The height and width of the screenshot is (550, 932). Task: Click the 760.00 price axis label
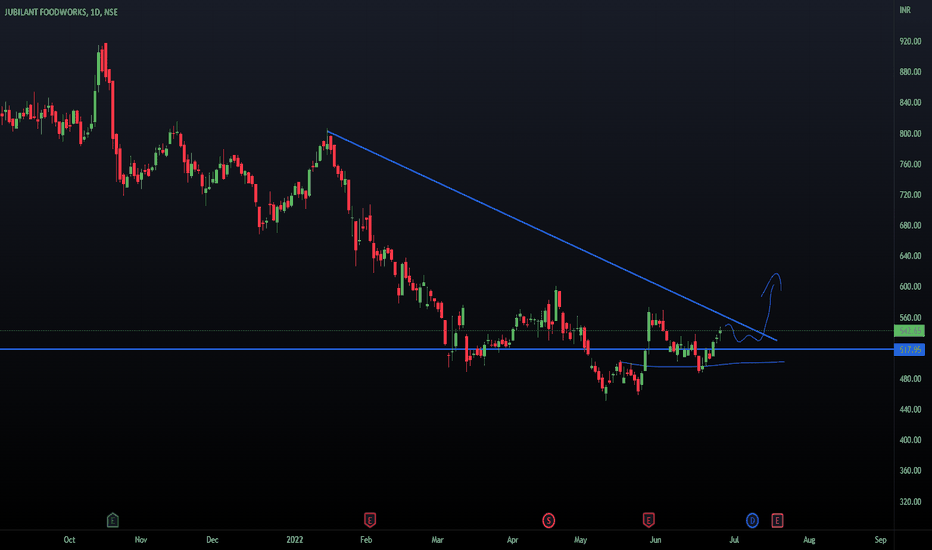(910, 164)
